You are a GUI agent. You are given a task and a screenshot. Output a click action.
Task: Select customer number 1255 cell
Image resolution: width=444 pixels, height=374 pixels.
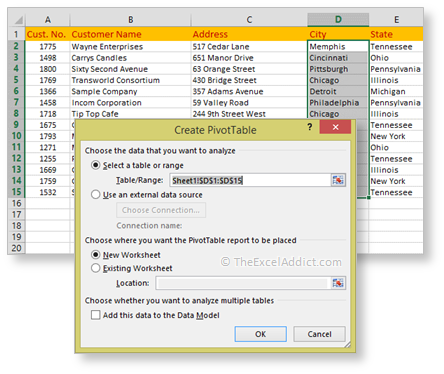pos(48,158)
